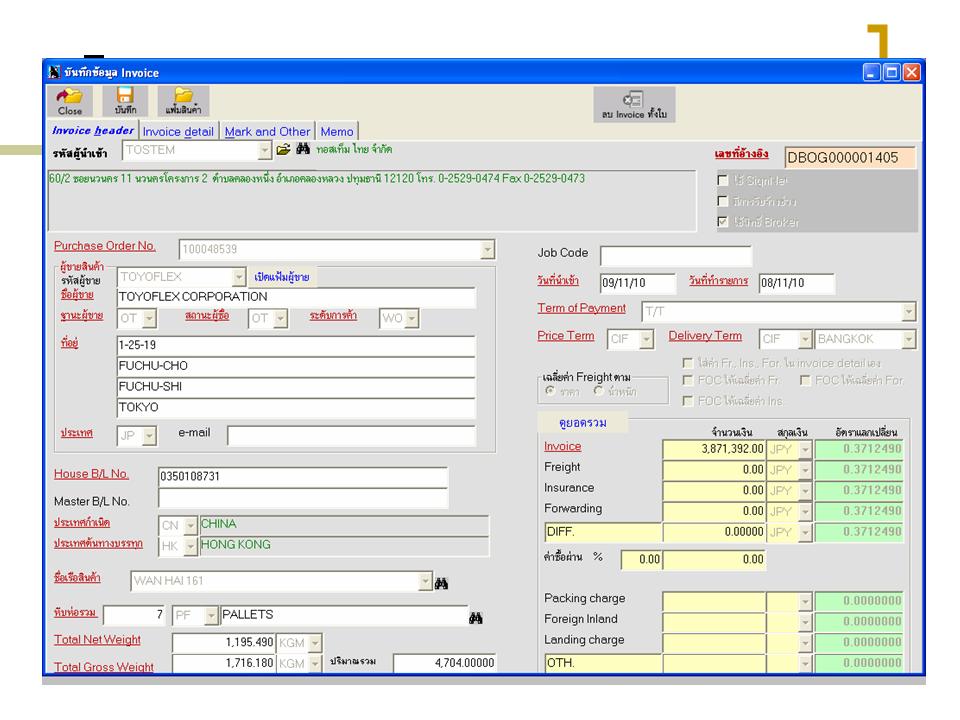
Task: Toggle the Broker checkbox
Action: pos(723,222)
